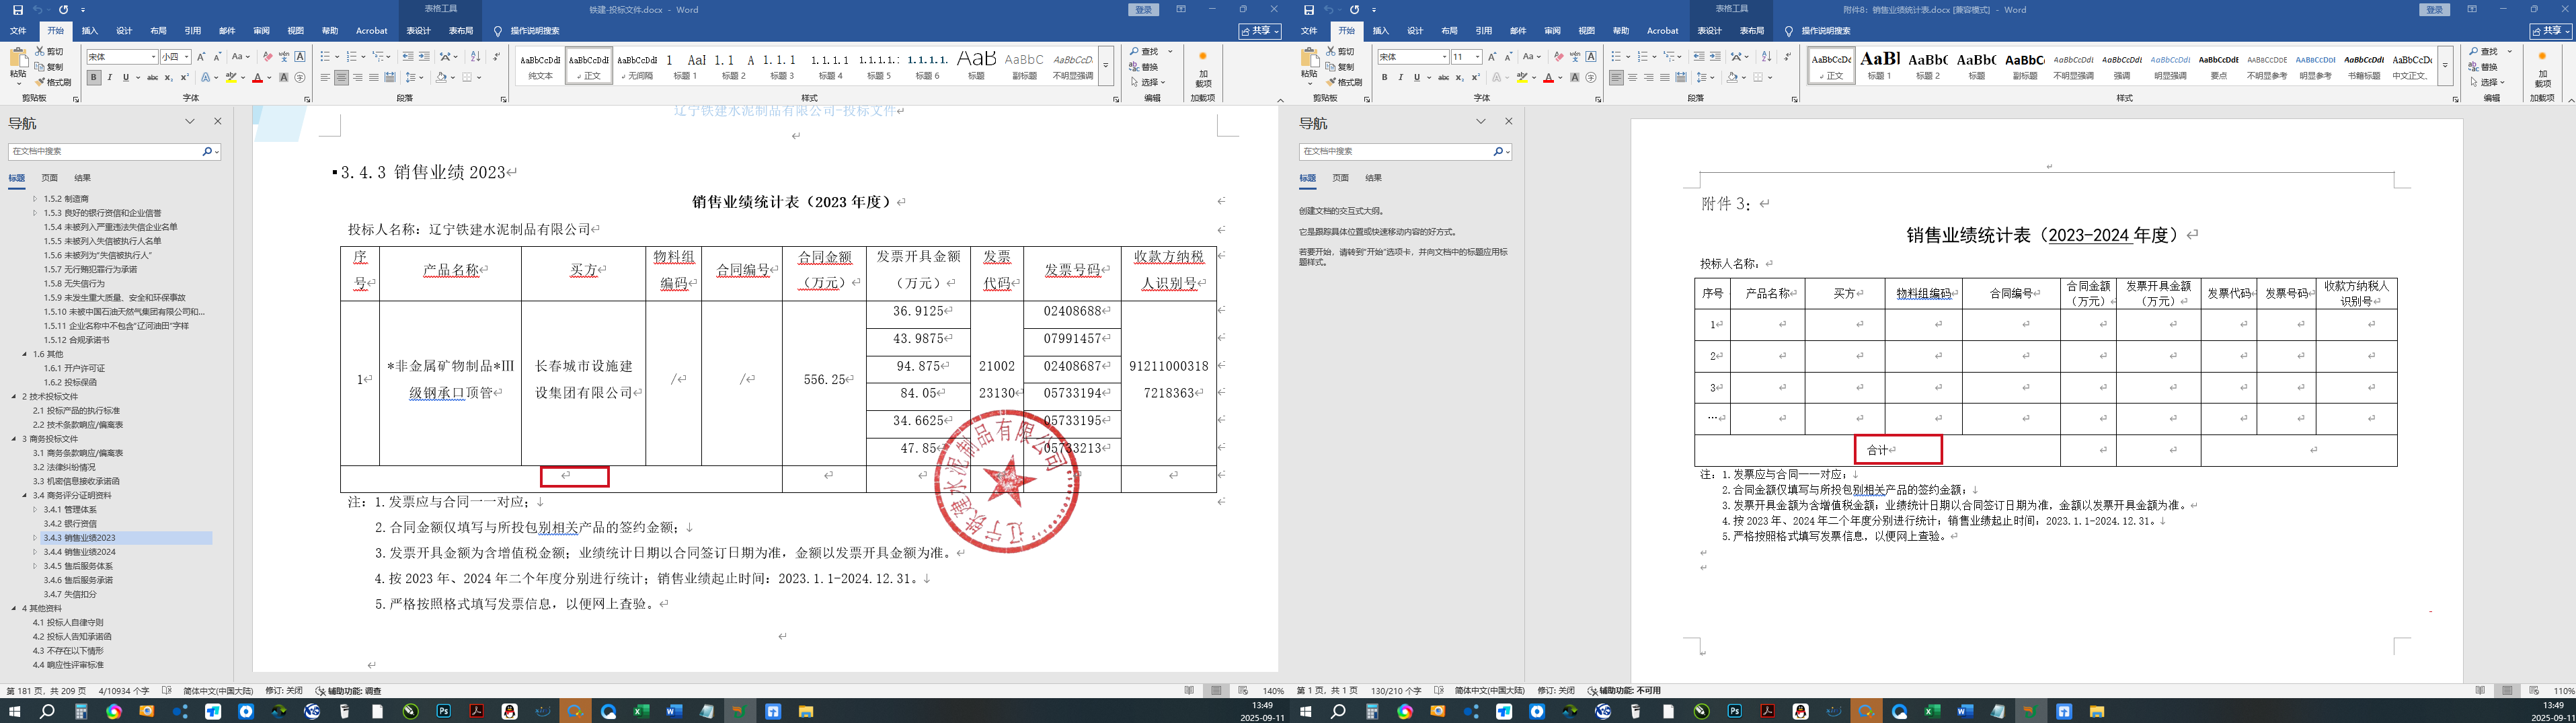Click the enclosed character icon in the right Word window
Image resolution: width=2576 pixels, height=723 pixels.
1591,77
